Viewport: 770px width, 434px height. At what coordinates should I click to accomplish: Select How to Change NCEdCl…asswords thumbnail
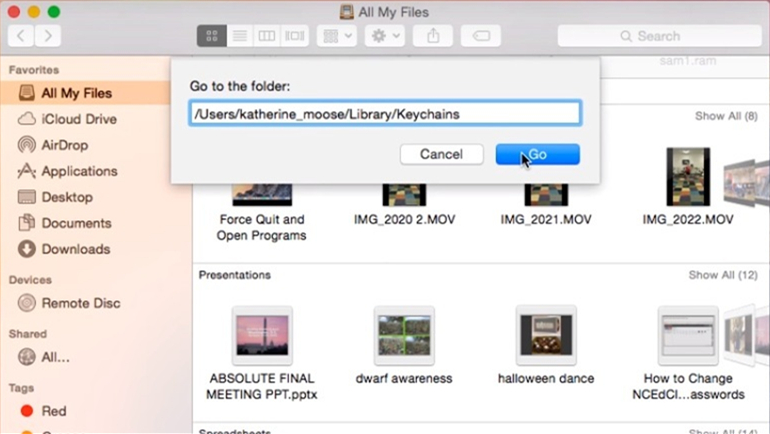click(688, 336)
